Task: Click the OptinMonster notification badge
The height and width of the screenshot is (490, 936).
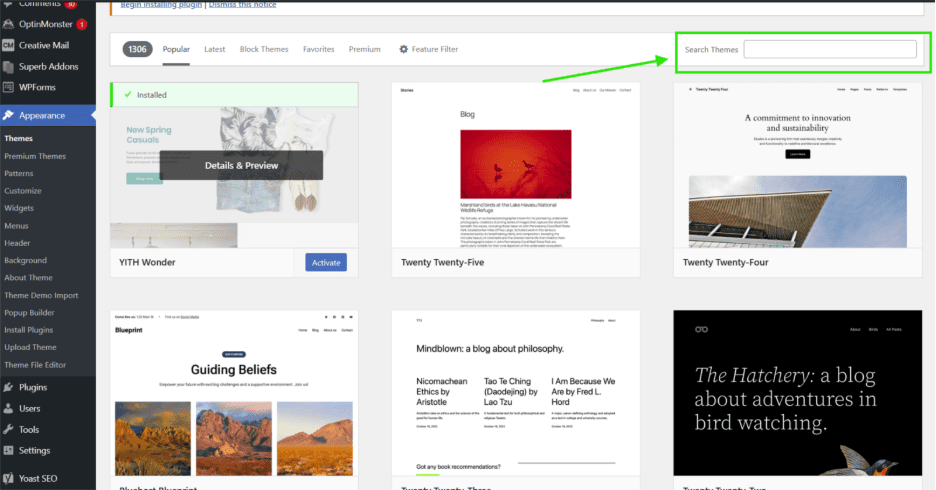Action: point(82,24)
